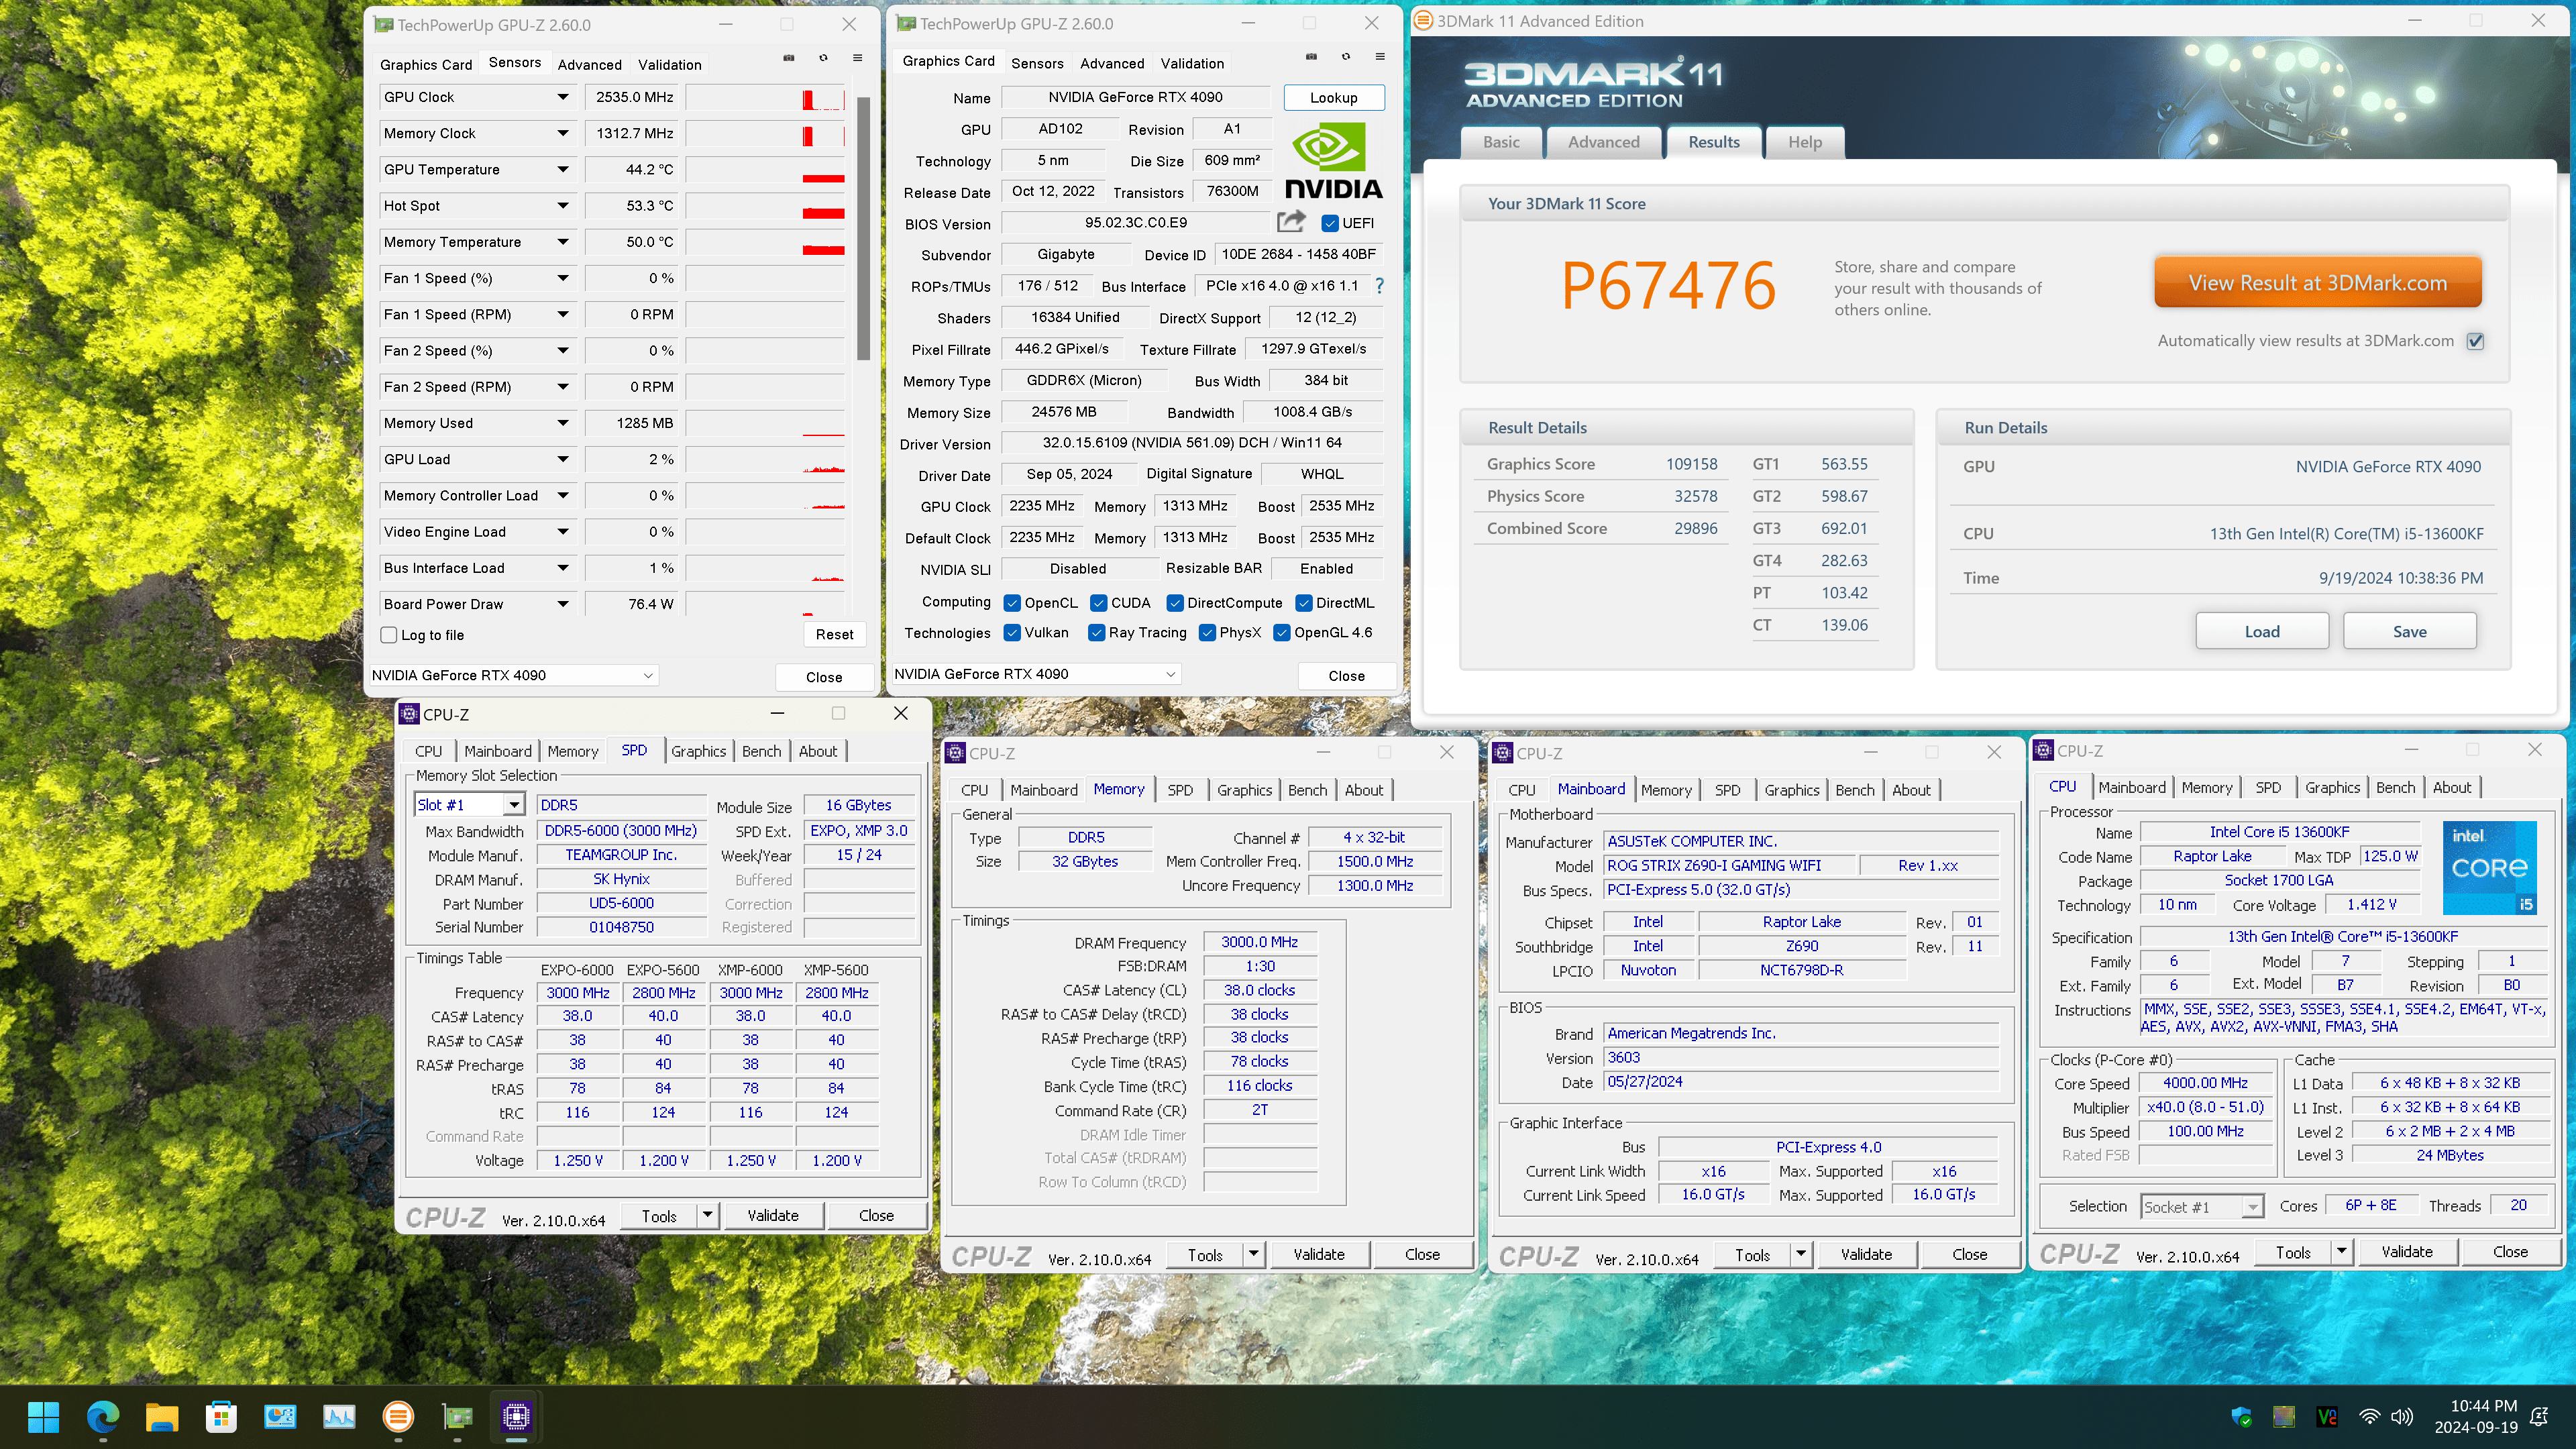Open the GPU Clock sensor dropdown arrow
The height and width of the screenshot is (1449, 2576).
click(x=563, y=97)
